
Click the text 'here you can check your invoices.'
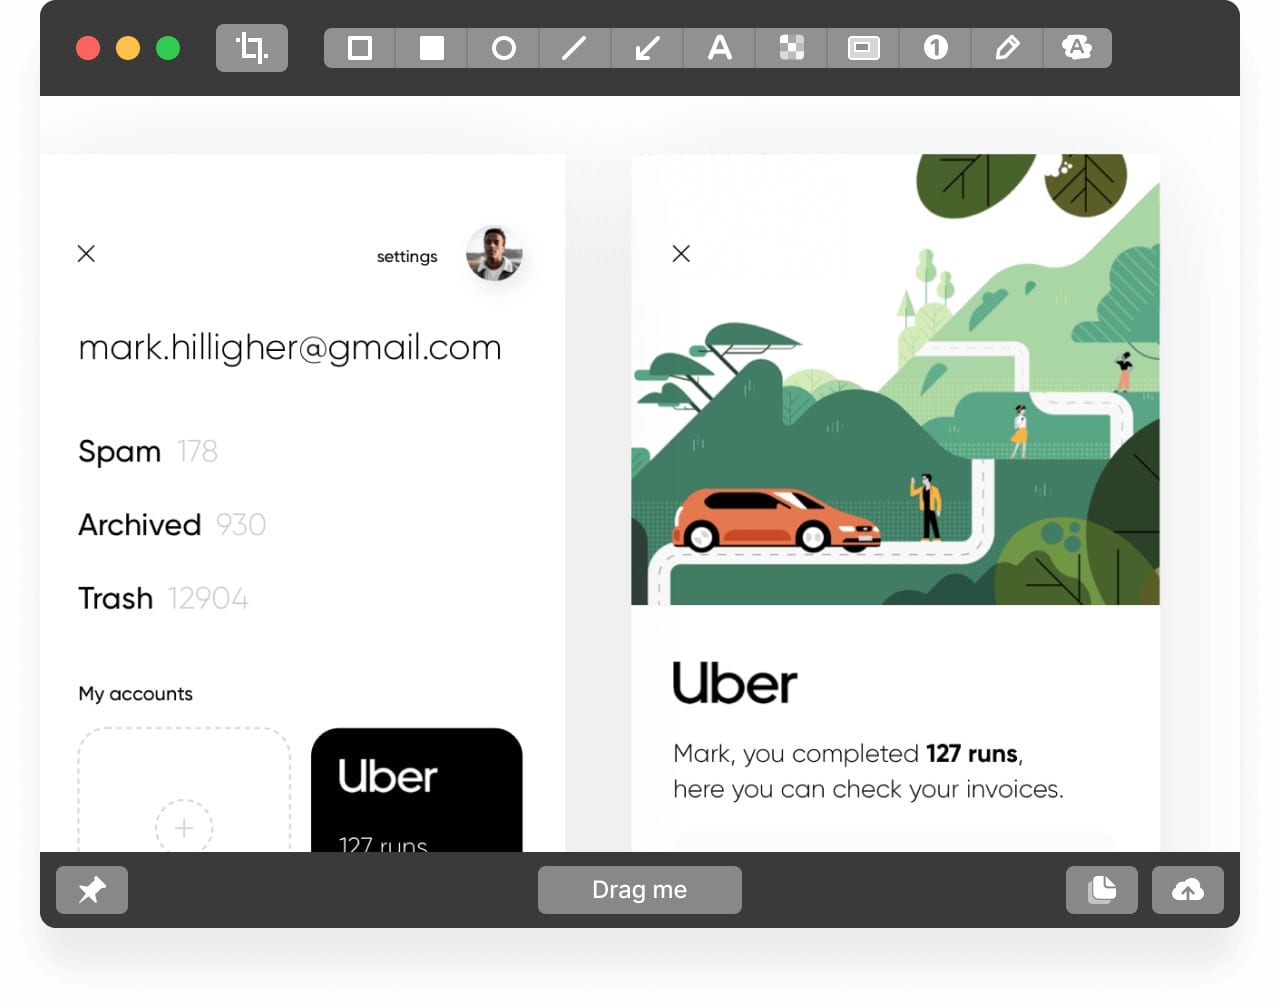coord(868,789)
